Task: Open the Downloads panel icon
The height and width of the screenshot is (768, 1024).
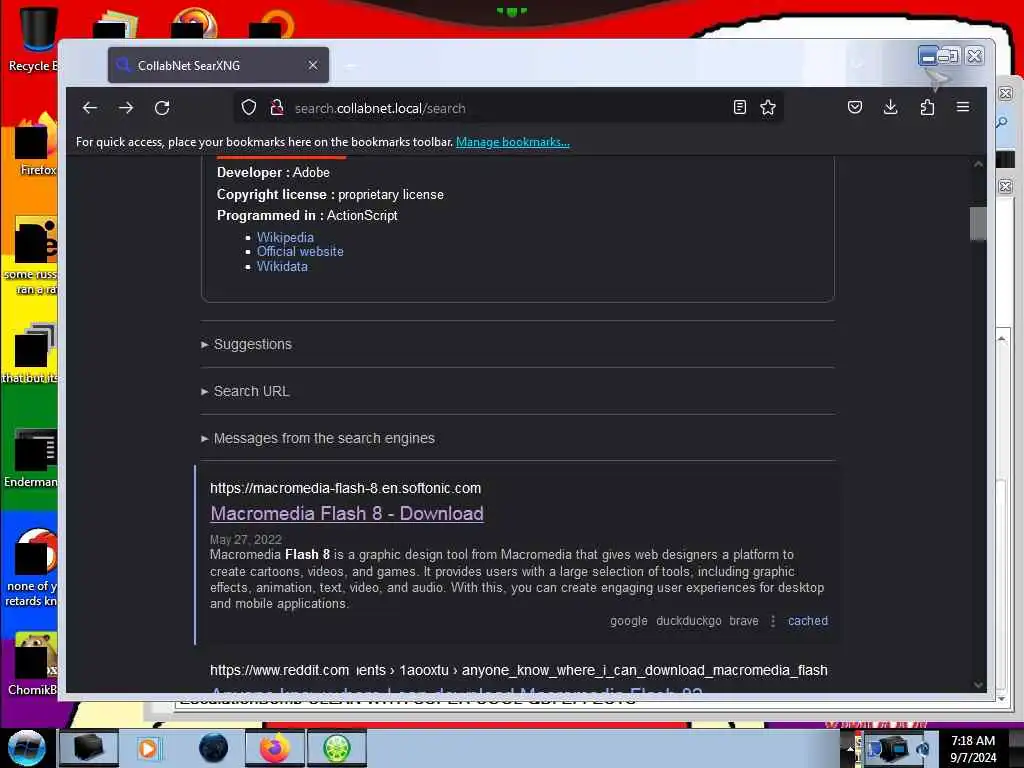Action: pos(890,107)
